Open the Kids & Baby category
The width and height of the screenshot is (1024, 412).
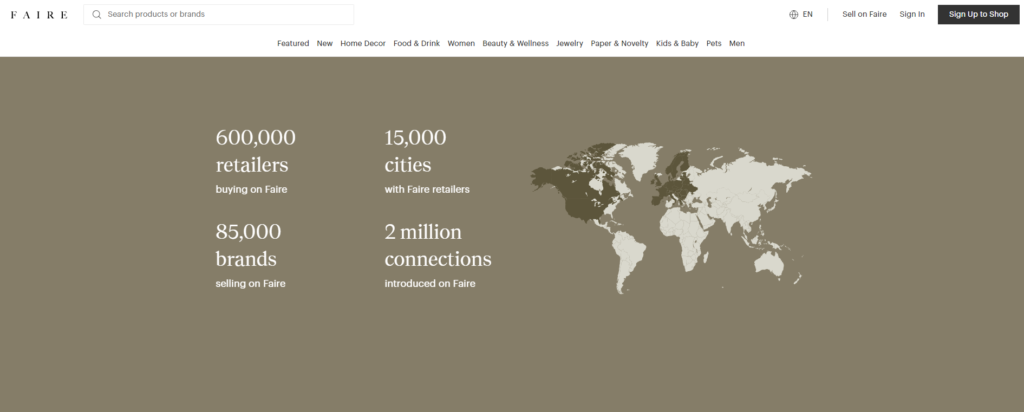point(677,44)
